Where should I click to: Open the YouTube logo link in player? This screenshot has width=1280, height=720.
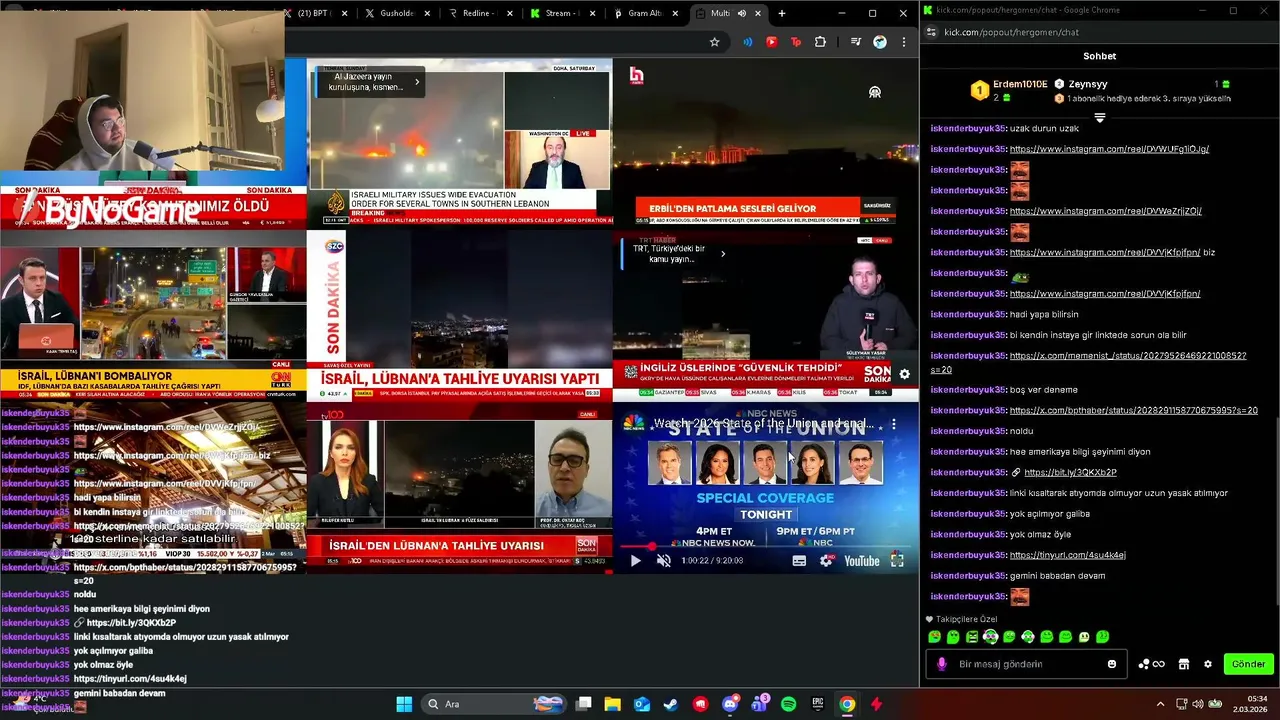point(862,561)
